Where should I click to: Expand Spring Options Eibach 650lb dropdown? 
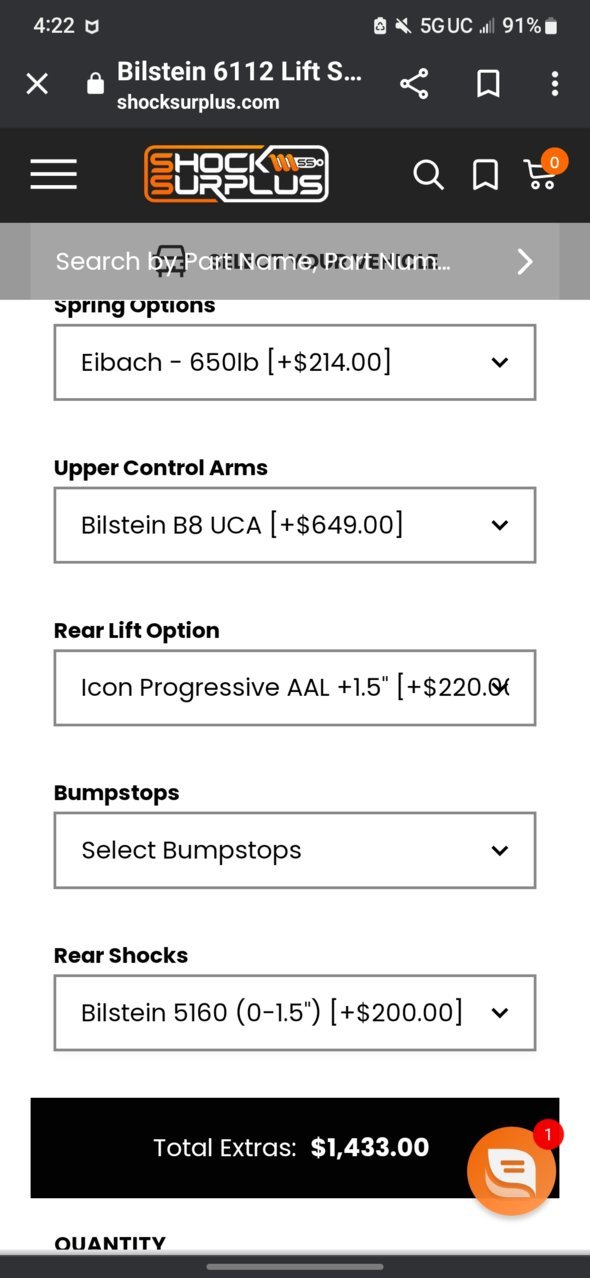point(295,362)
